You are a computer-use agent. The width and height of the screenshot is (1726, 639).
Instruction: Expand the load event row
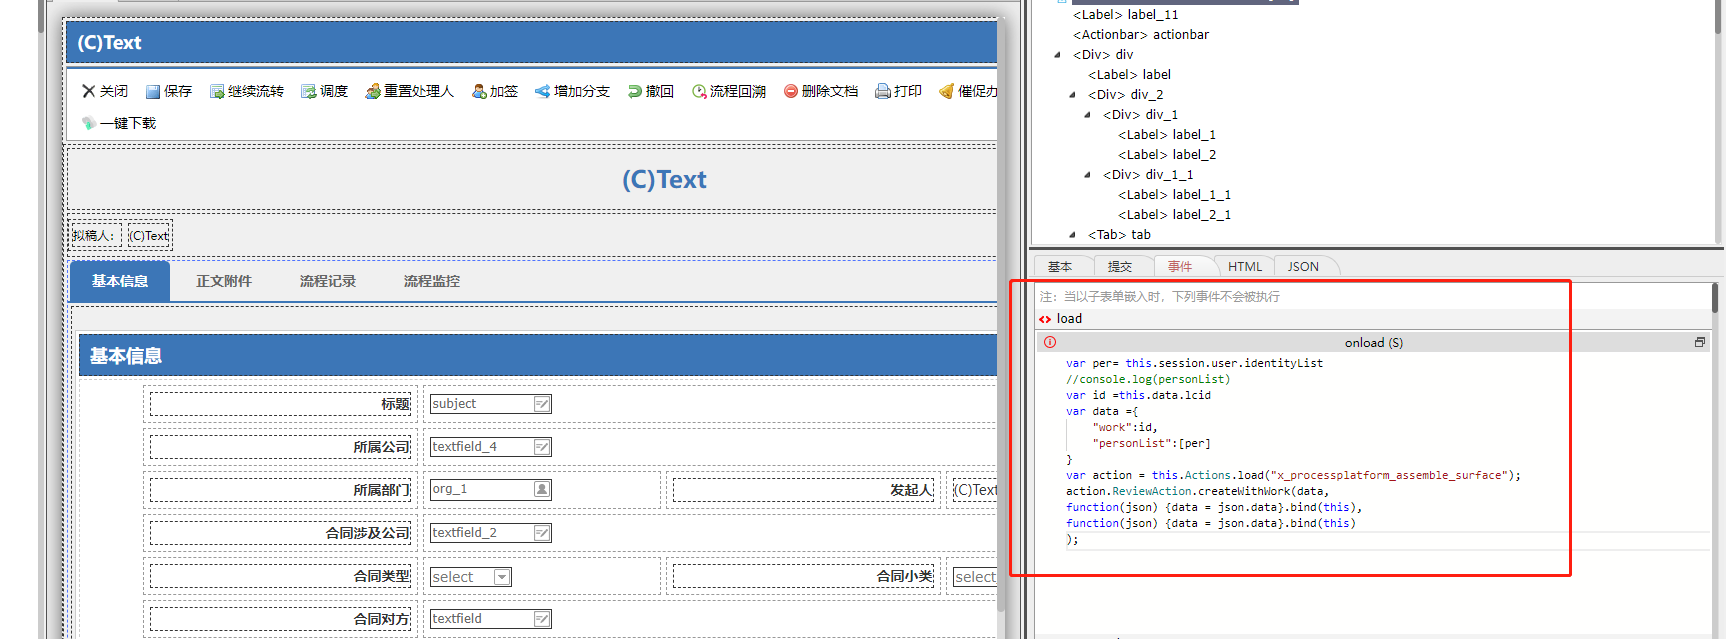[x=1045, y=319]
